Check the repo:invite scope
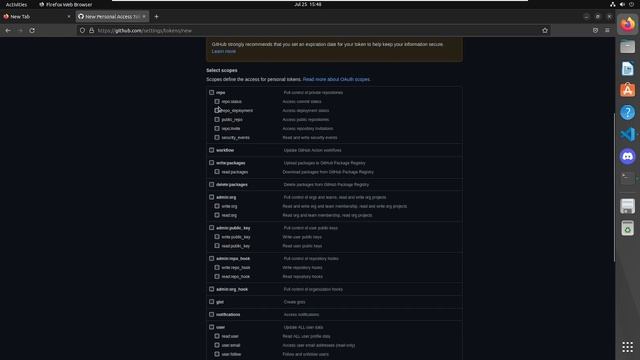 [217, 129]
